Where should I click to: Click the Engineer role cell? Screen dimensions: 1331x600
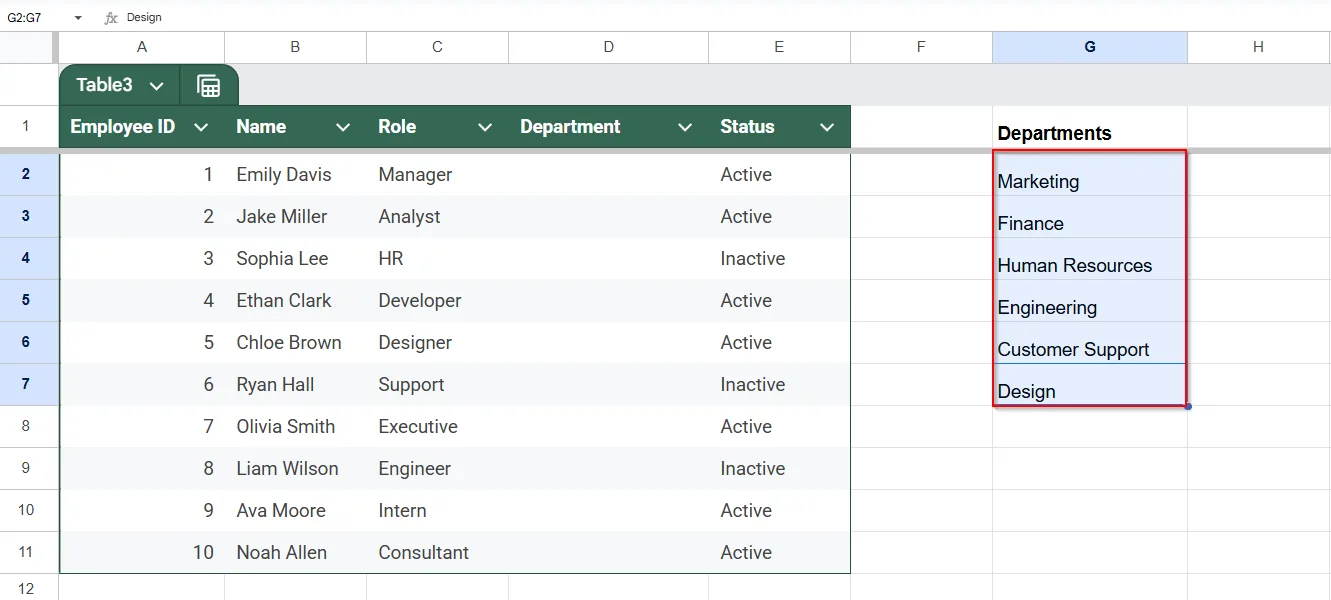point(437,468)
